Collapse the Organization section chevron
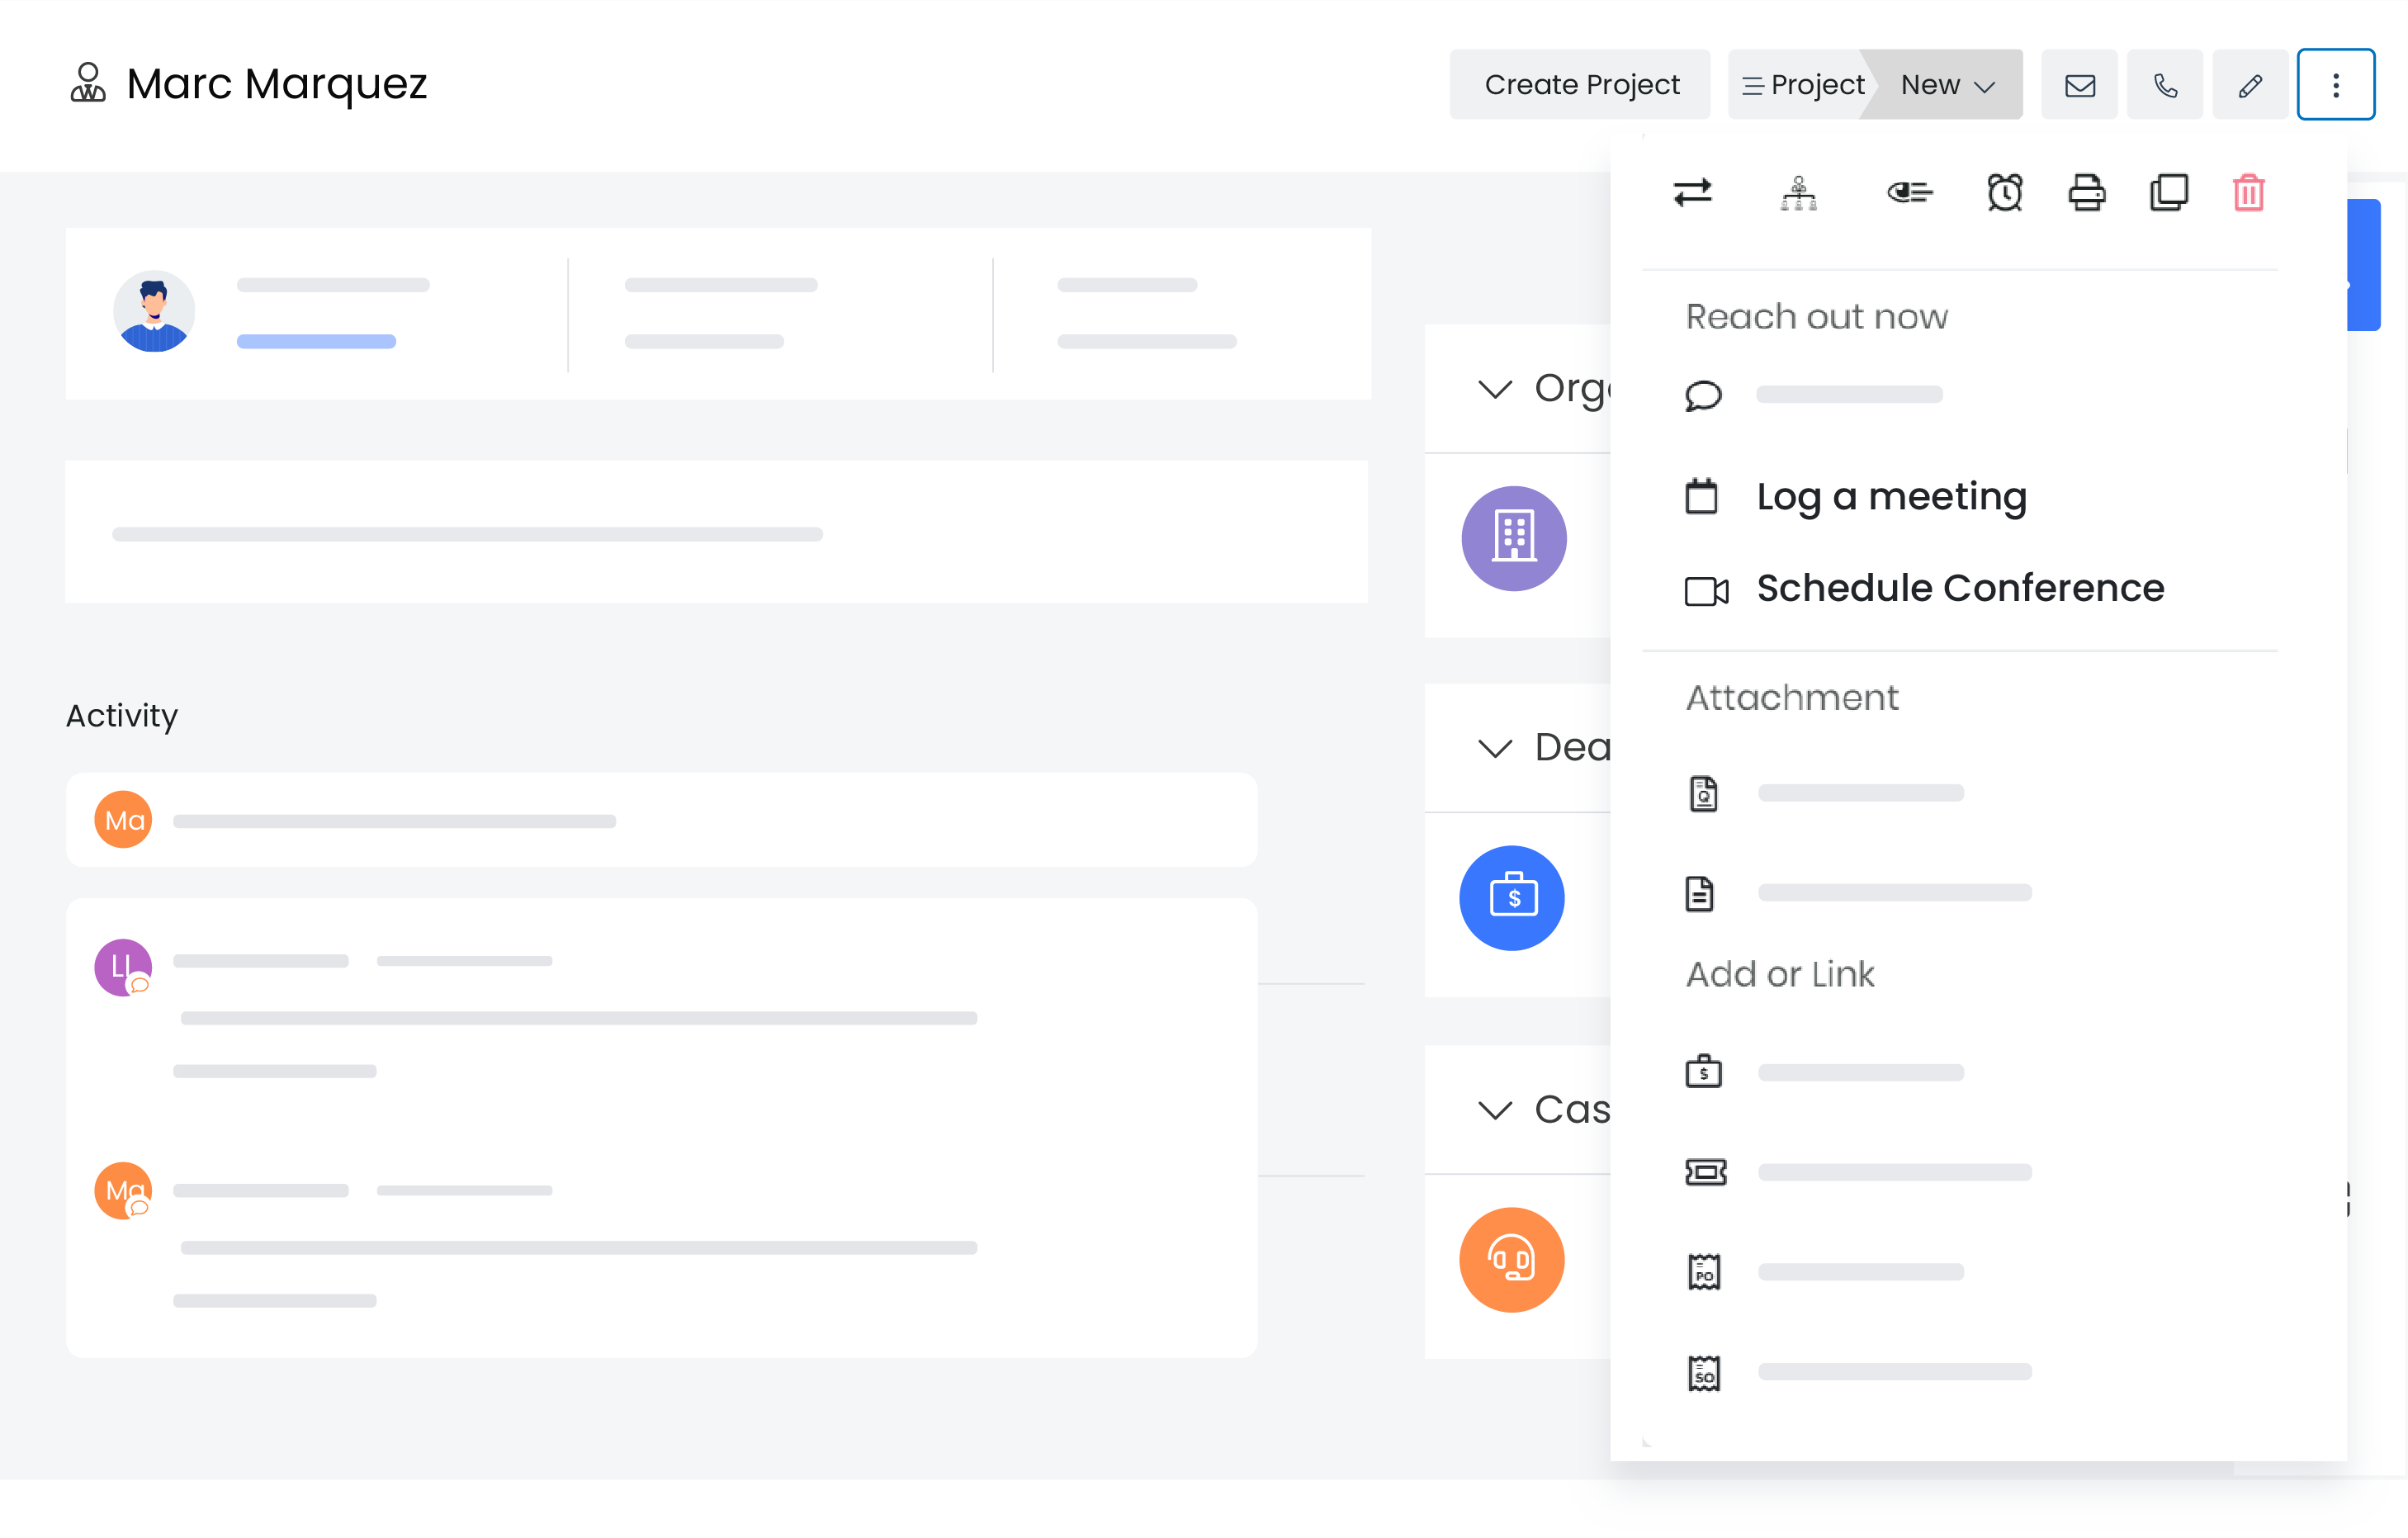 click(x=1494, y=389)
